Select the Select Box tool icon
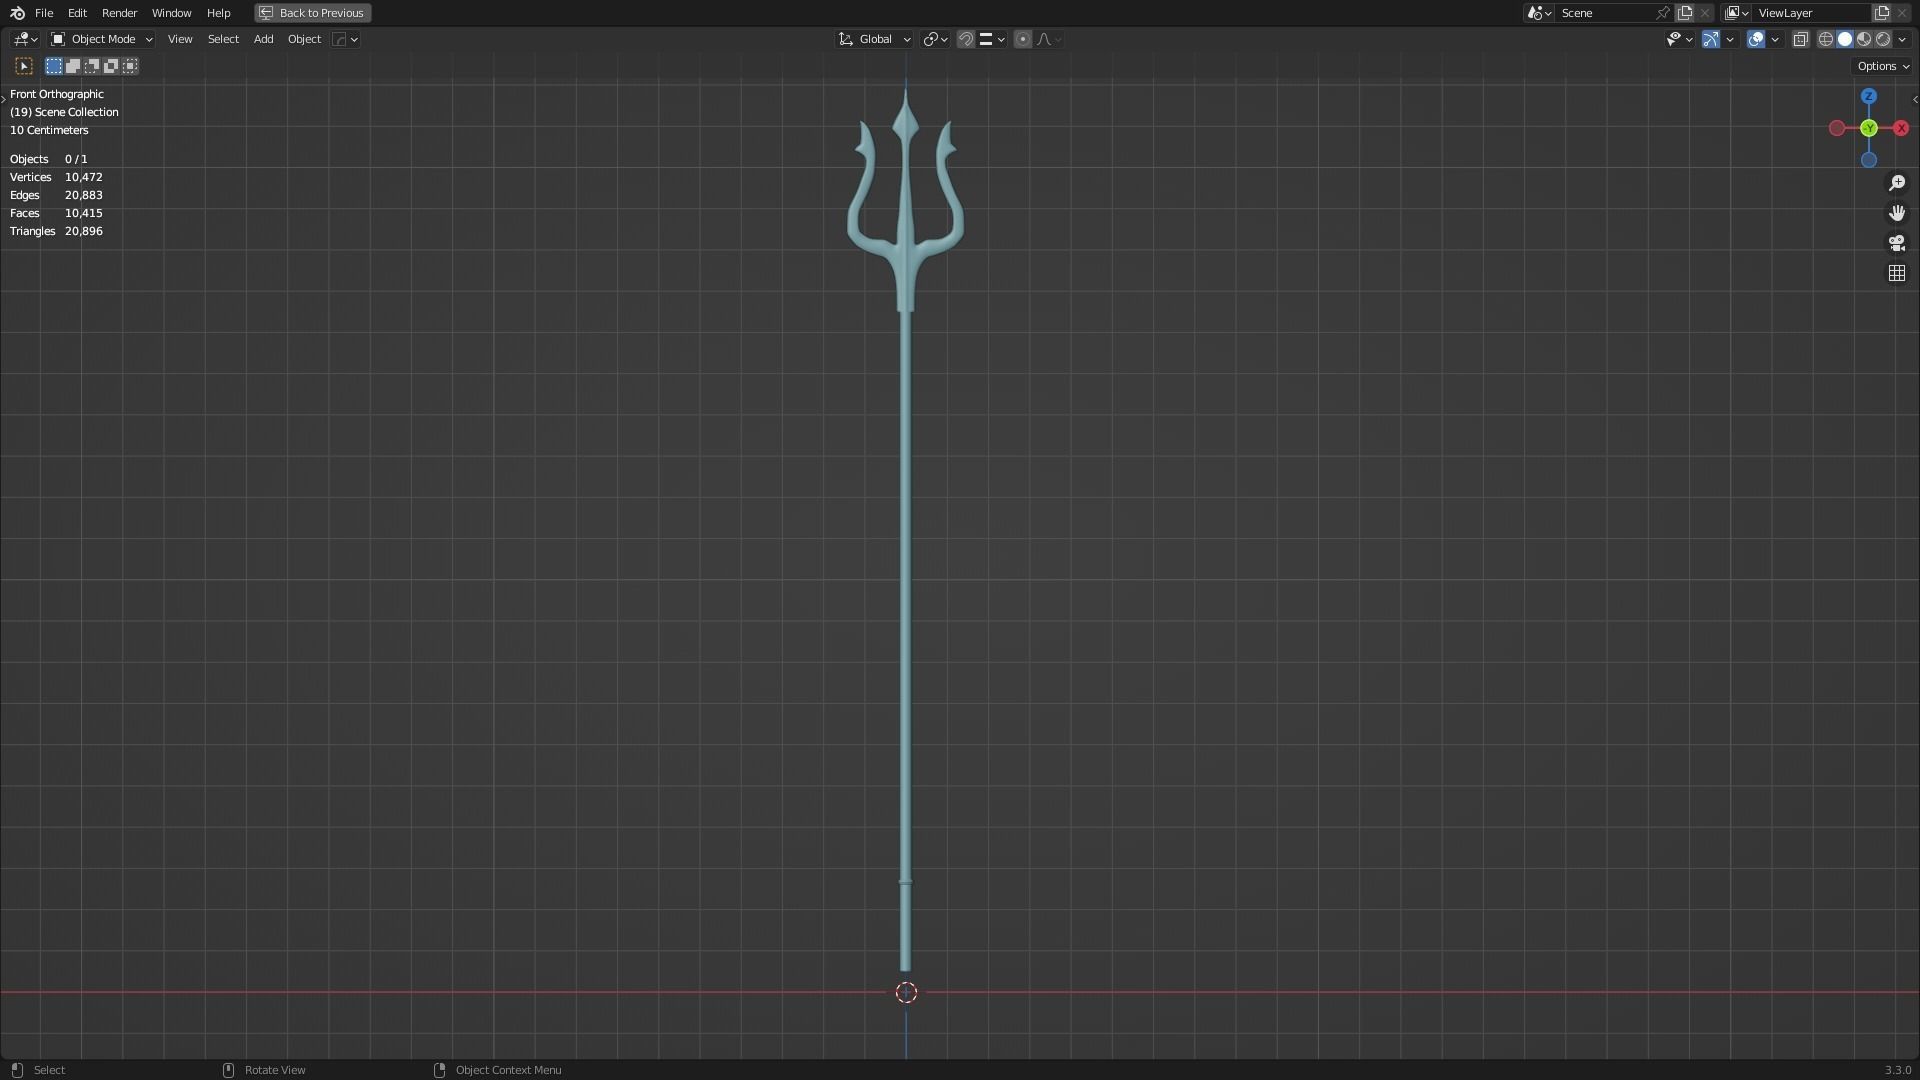This screenshot has height=1080, width=1920. point(24,66)
